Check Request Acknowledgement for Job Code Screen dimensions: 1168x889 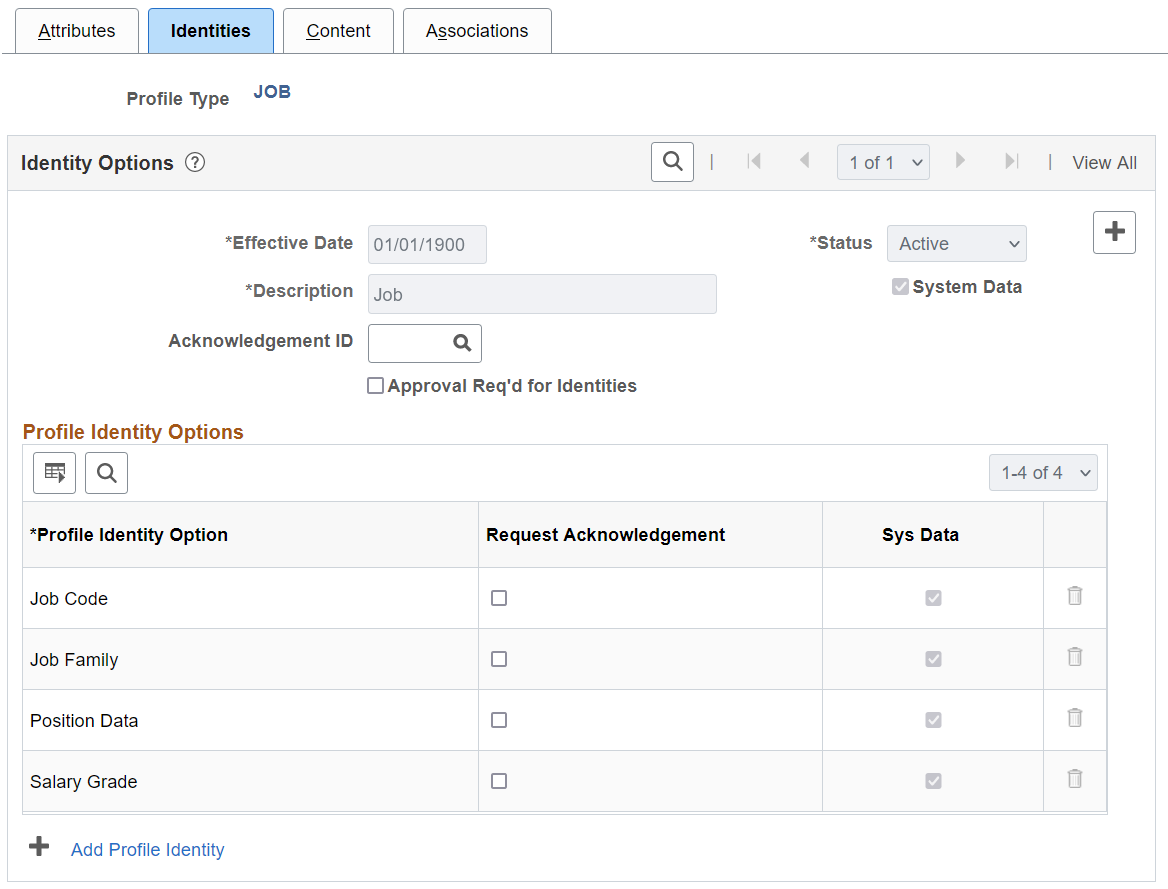point(499,598)
